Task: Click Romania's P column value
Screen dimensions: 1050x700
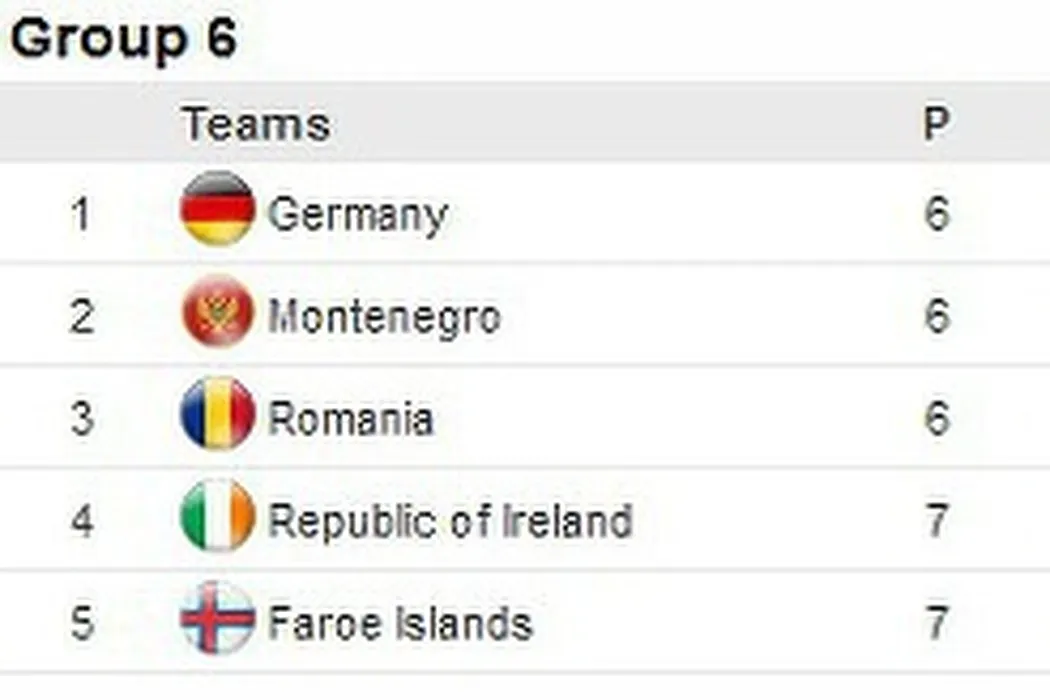Action: tap(936, 418)
